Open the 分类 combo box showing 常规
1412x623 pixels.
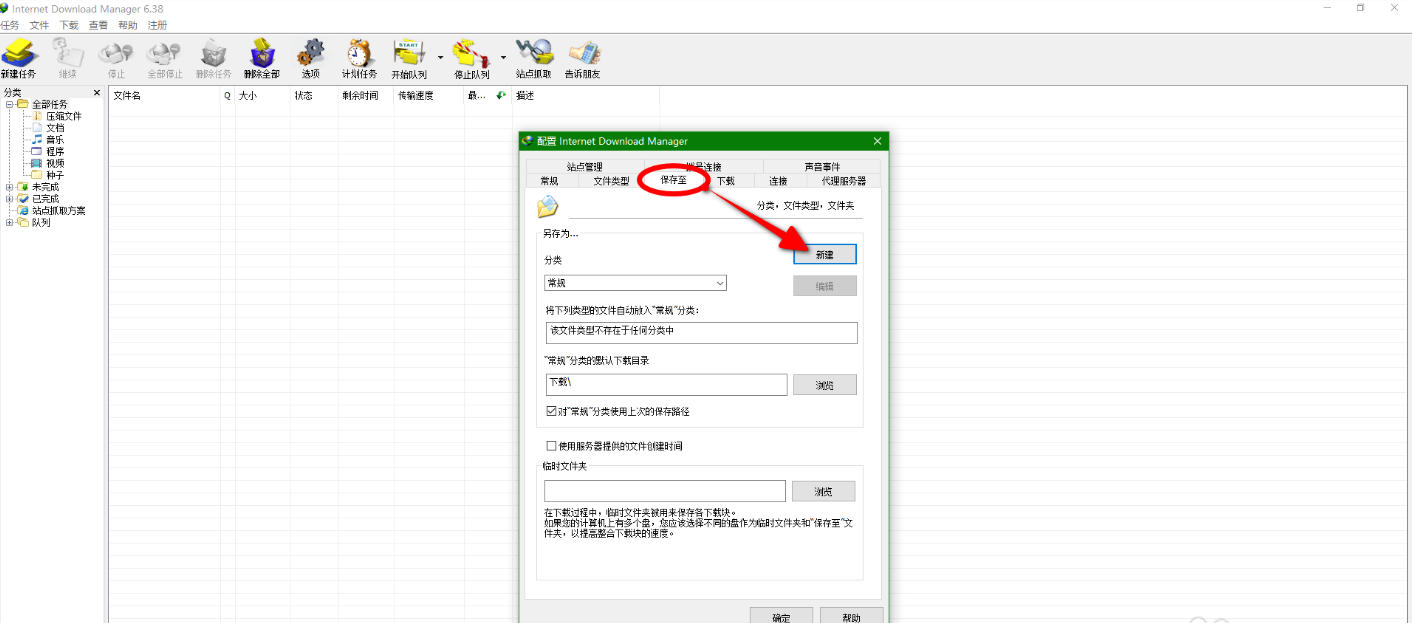pyautogui.click(x=635, y=283)
